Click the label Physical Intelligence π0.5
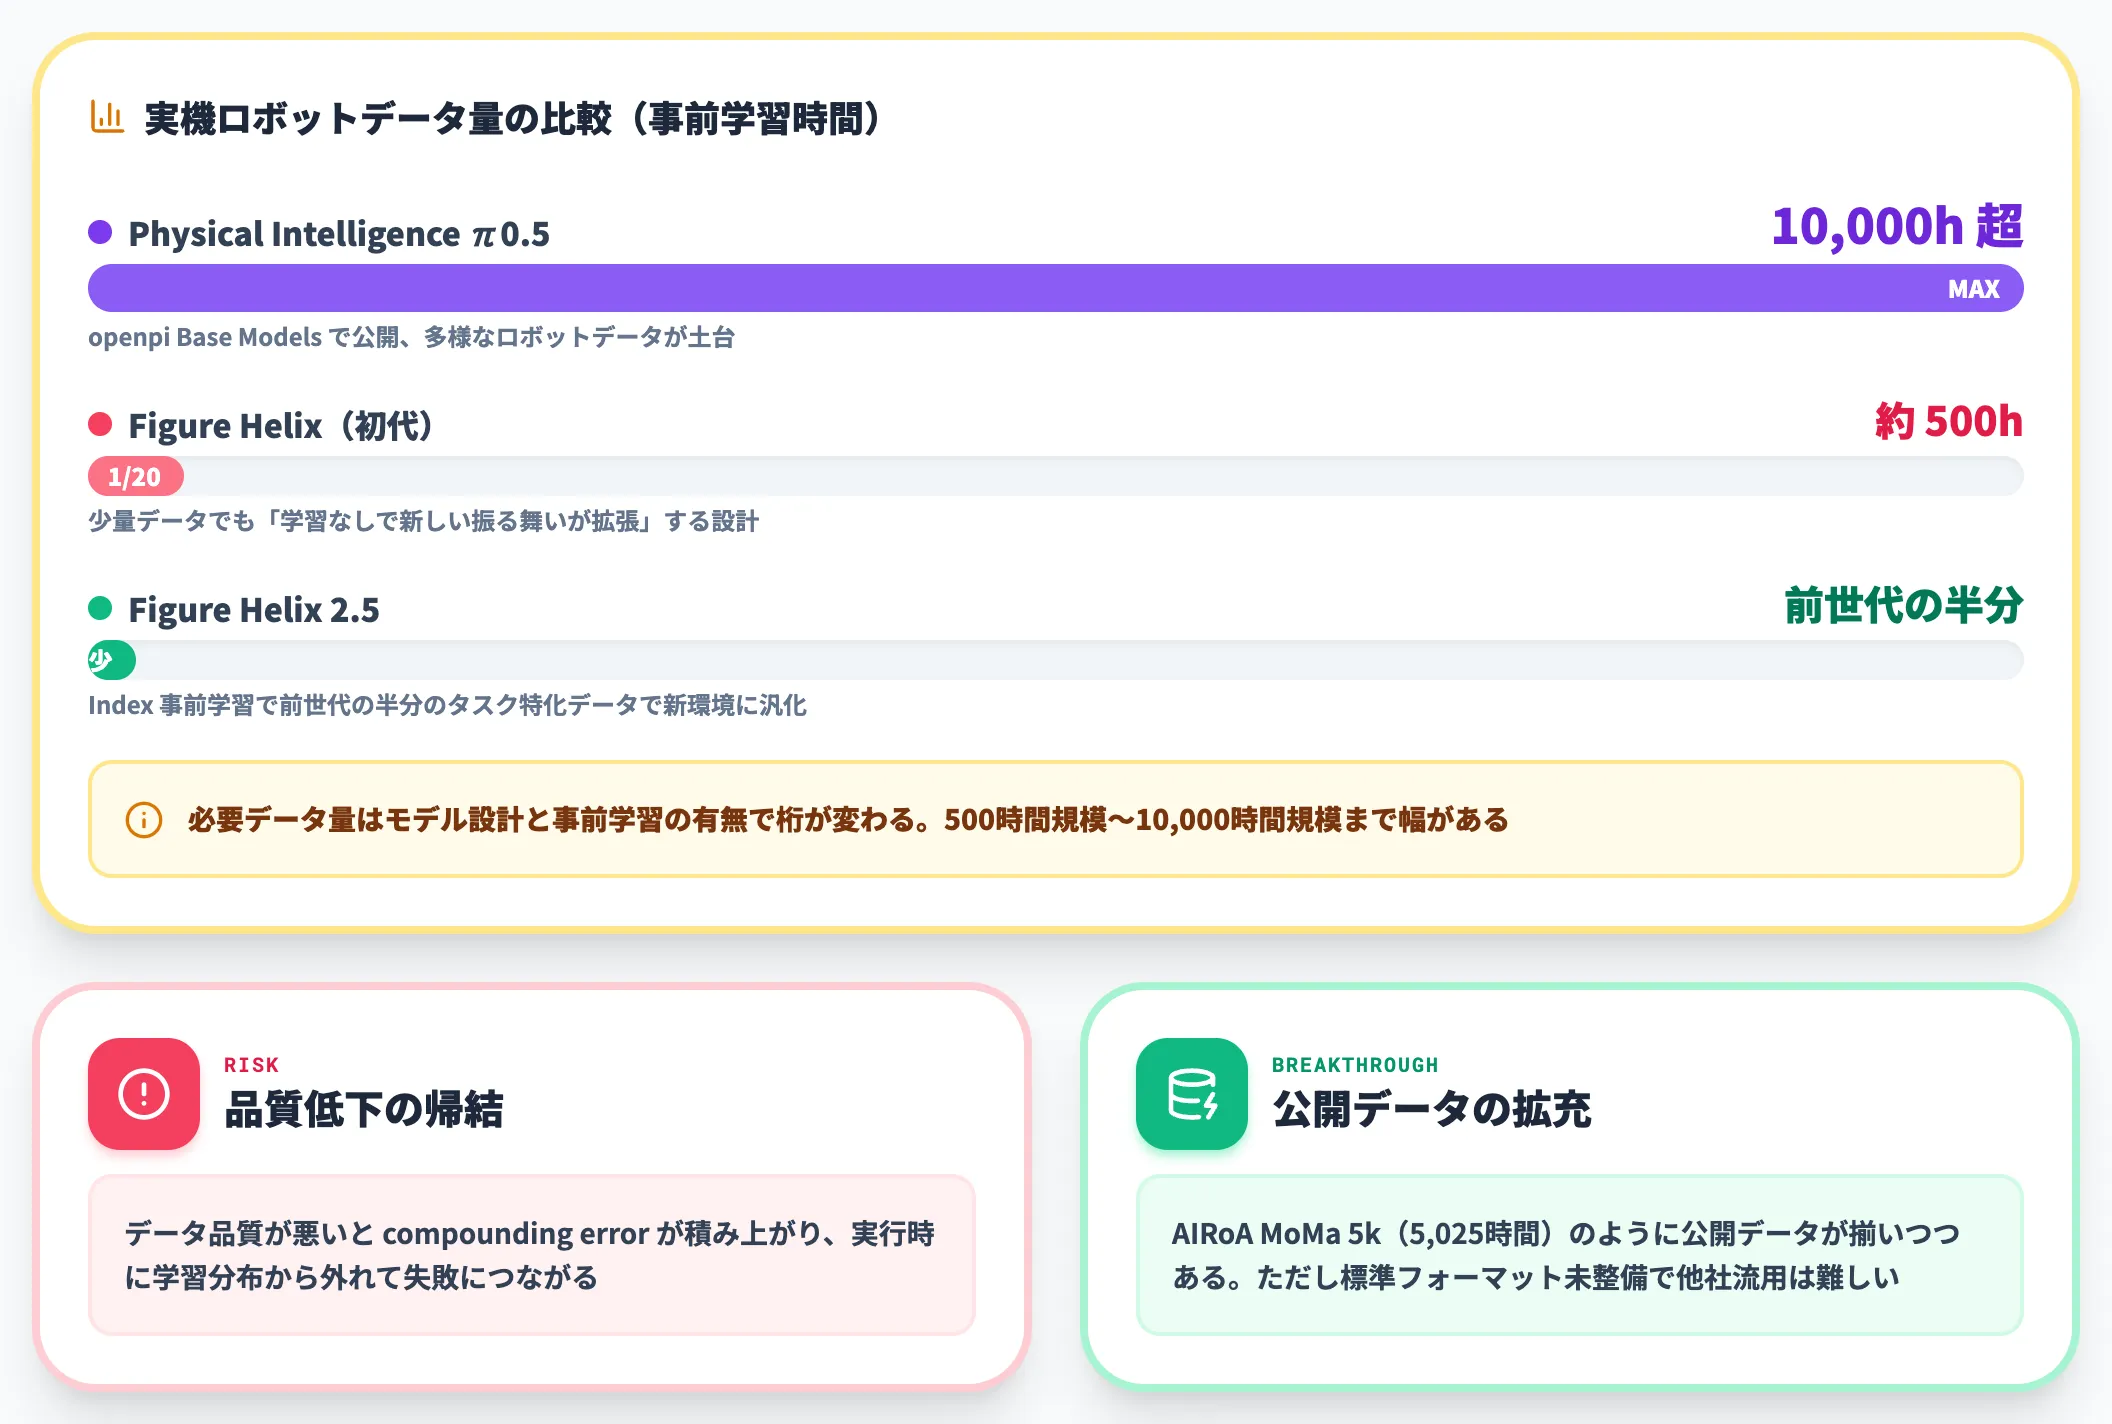The width and height of the screenshot is (2112, 1424). tap(339, 234)
